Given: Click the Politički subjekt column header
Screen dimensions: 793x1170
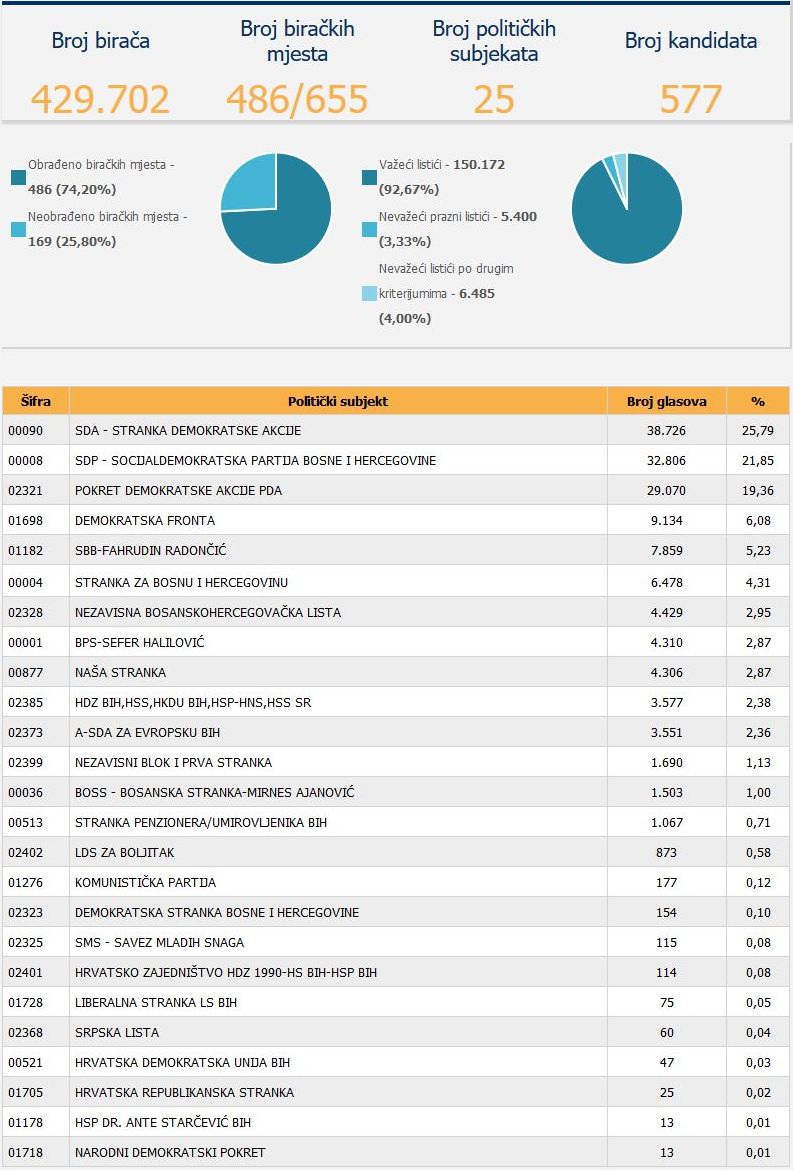Looking at the screenshot, I should pos(338,401).
